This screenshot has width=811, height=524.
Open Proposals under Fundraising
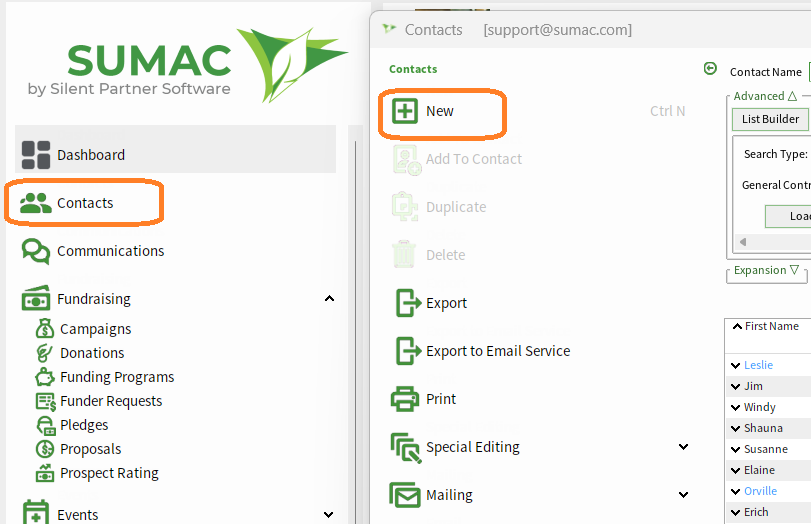[x=91, y=449]
